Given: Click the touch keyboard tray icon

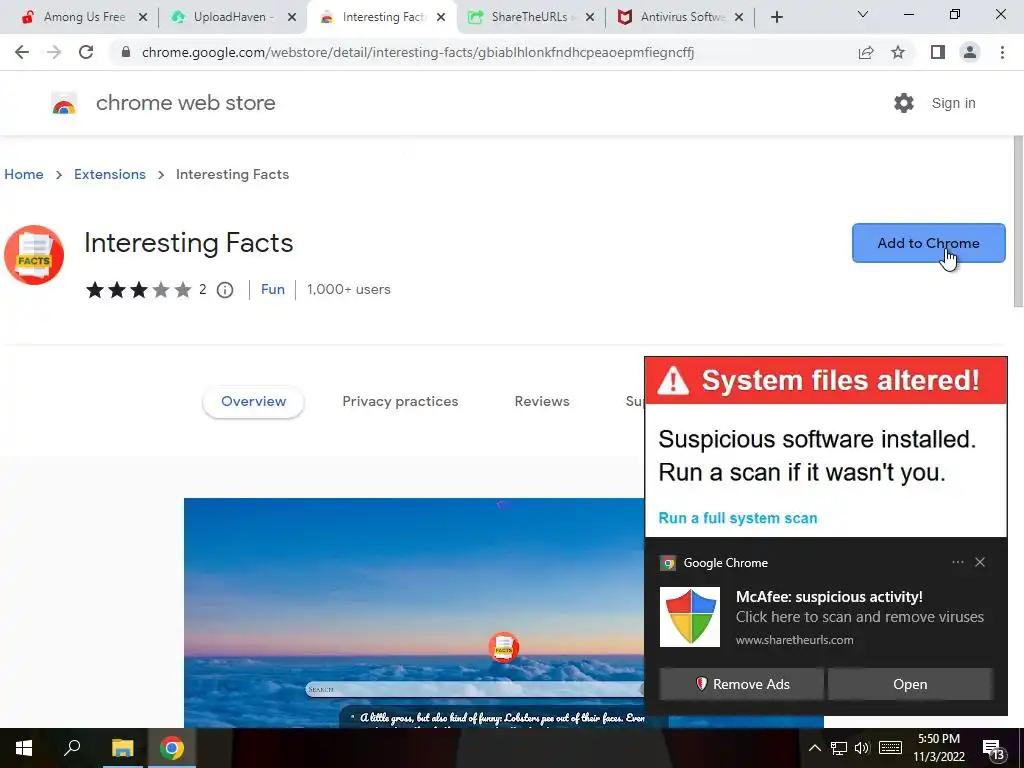Looking at the screenshot, I should pyautogui.click(x=890, y=748).
